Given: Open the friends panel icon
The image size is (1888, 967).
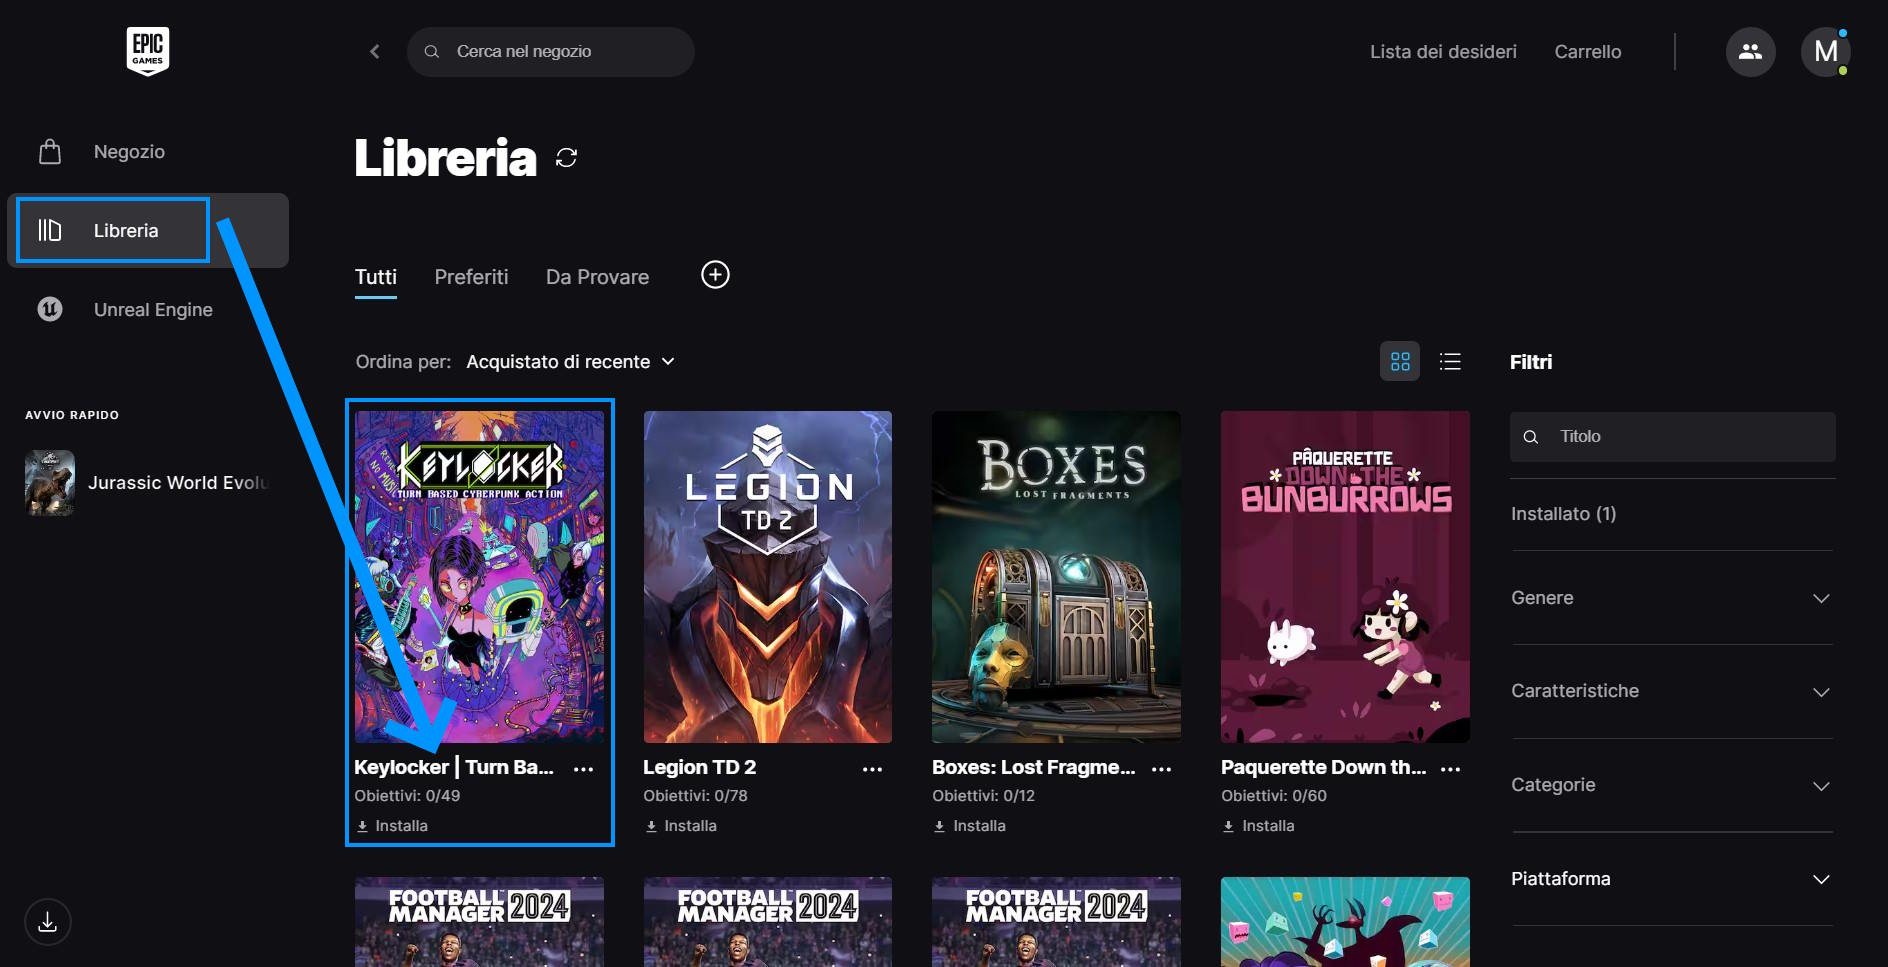Looking at the screenshot, I should tap(1750, 51).
